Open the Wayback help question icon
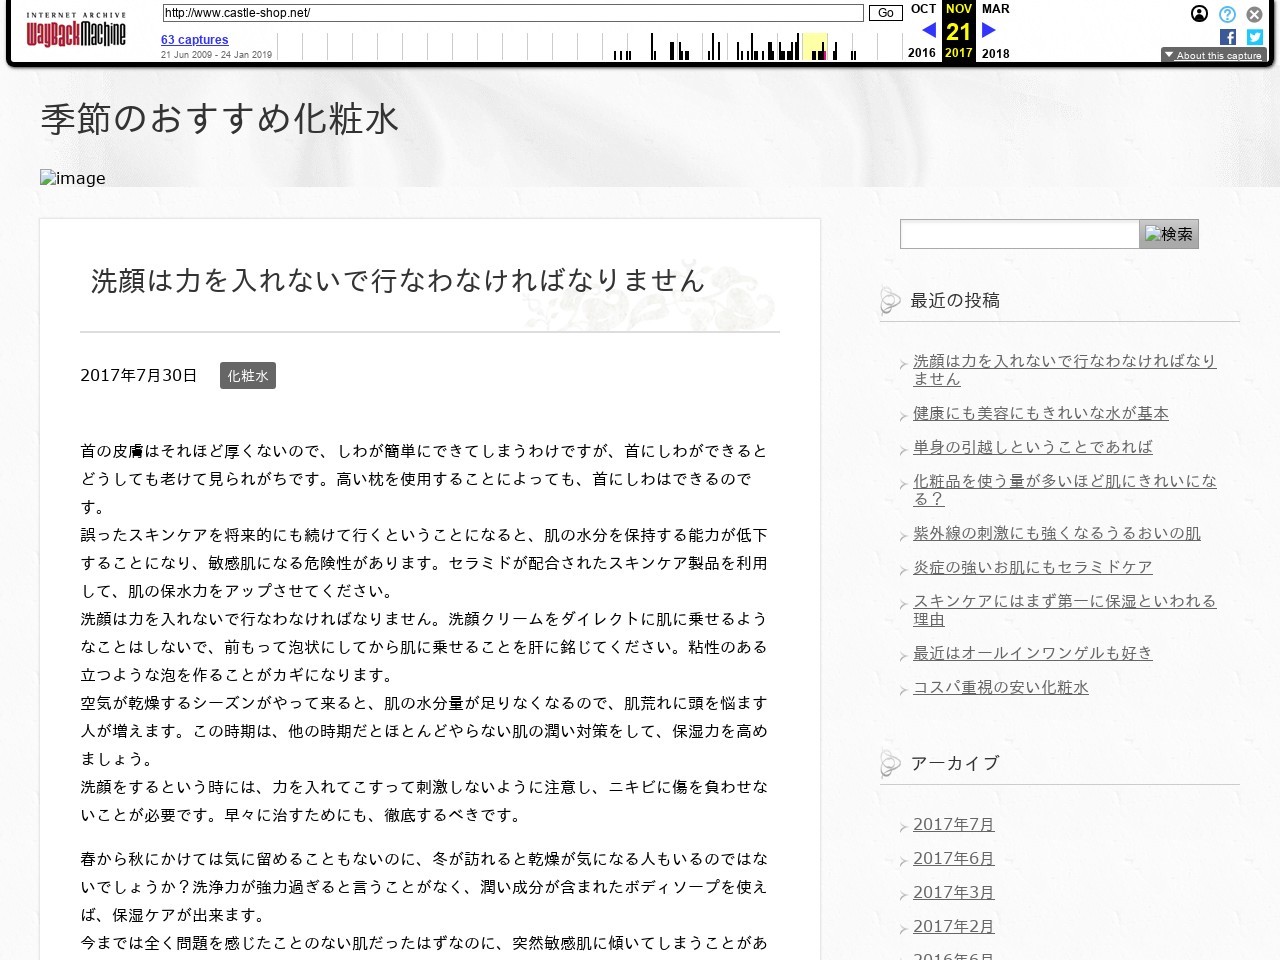1280x960 pixels. pyautogui.click(x=1227, y=14)
